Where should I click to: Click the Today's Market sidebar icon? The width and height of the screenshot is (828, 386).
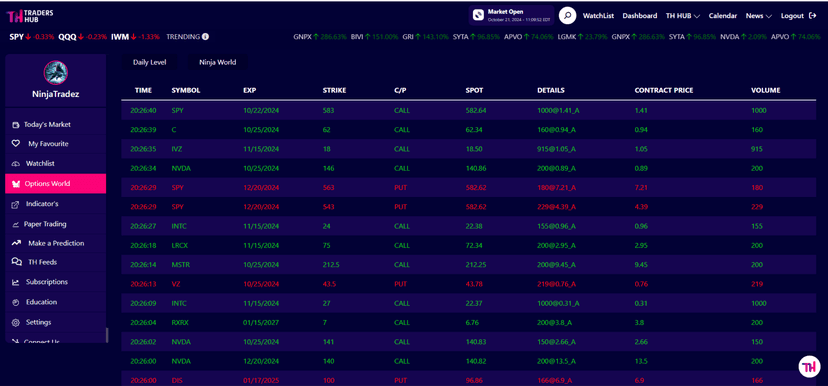(16, 125)
